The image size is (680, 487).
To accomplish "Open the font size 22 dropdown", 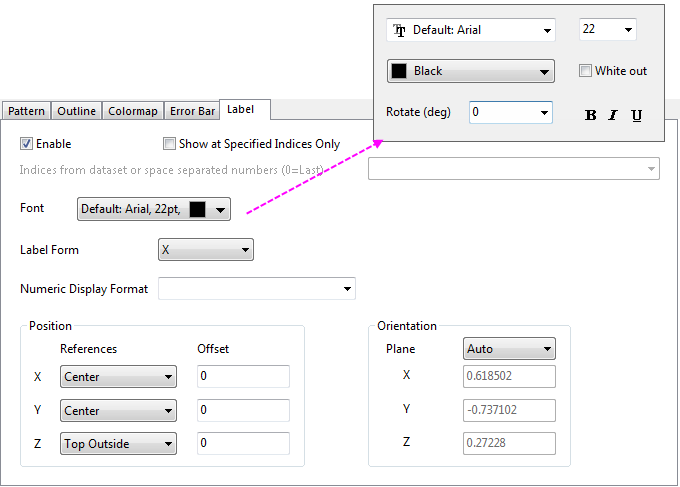I will (607, 30).
